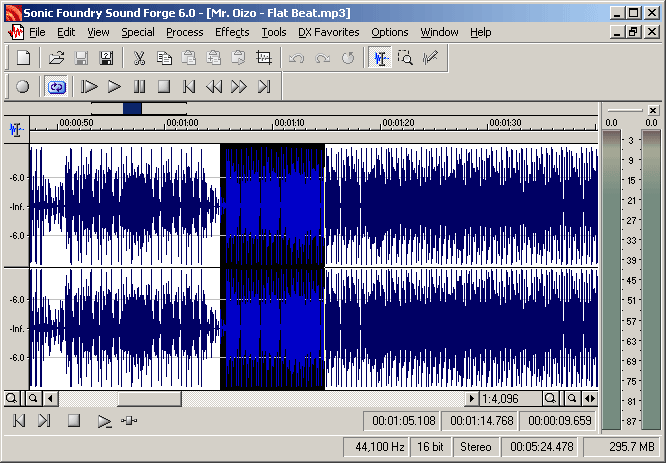666x463 pixels.
Task: Click the Redo arrow icon
Action: [x=322, y=58]
